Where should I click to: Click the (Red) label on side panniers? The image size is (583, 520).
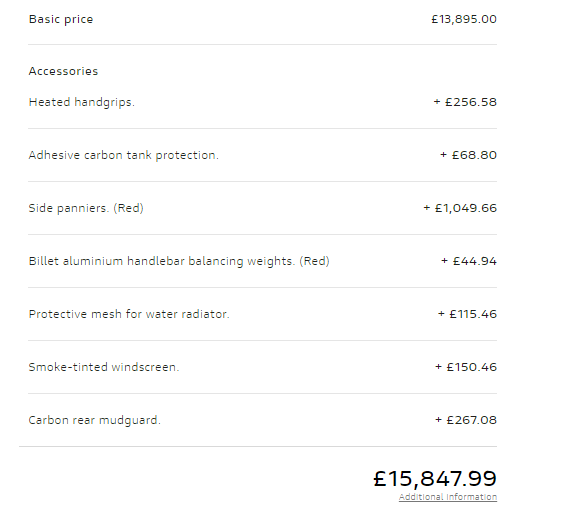click(128, 208)
